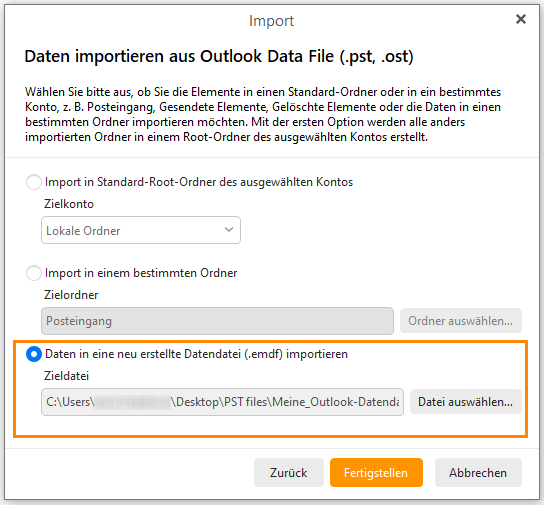Open the Zielkonto Lokale Ordner dropdown
The height and width of the screenshot is (505, 544).
coord(141,230)
